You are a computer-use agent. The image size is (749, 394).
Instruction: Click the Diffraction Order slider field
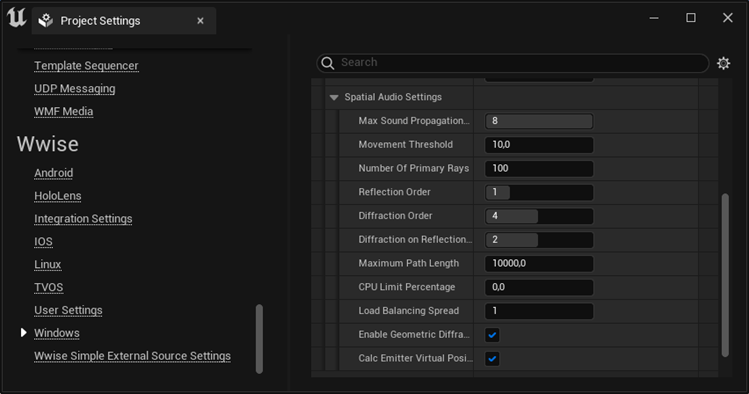[x=539, y=216]
